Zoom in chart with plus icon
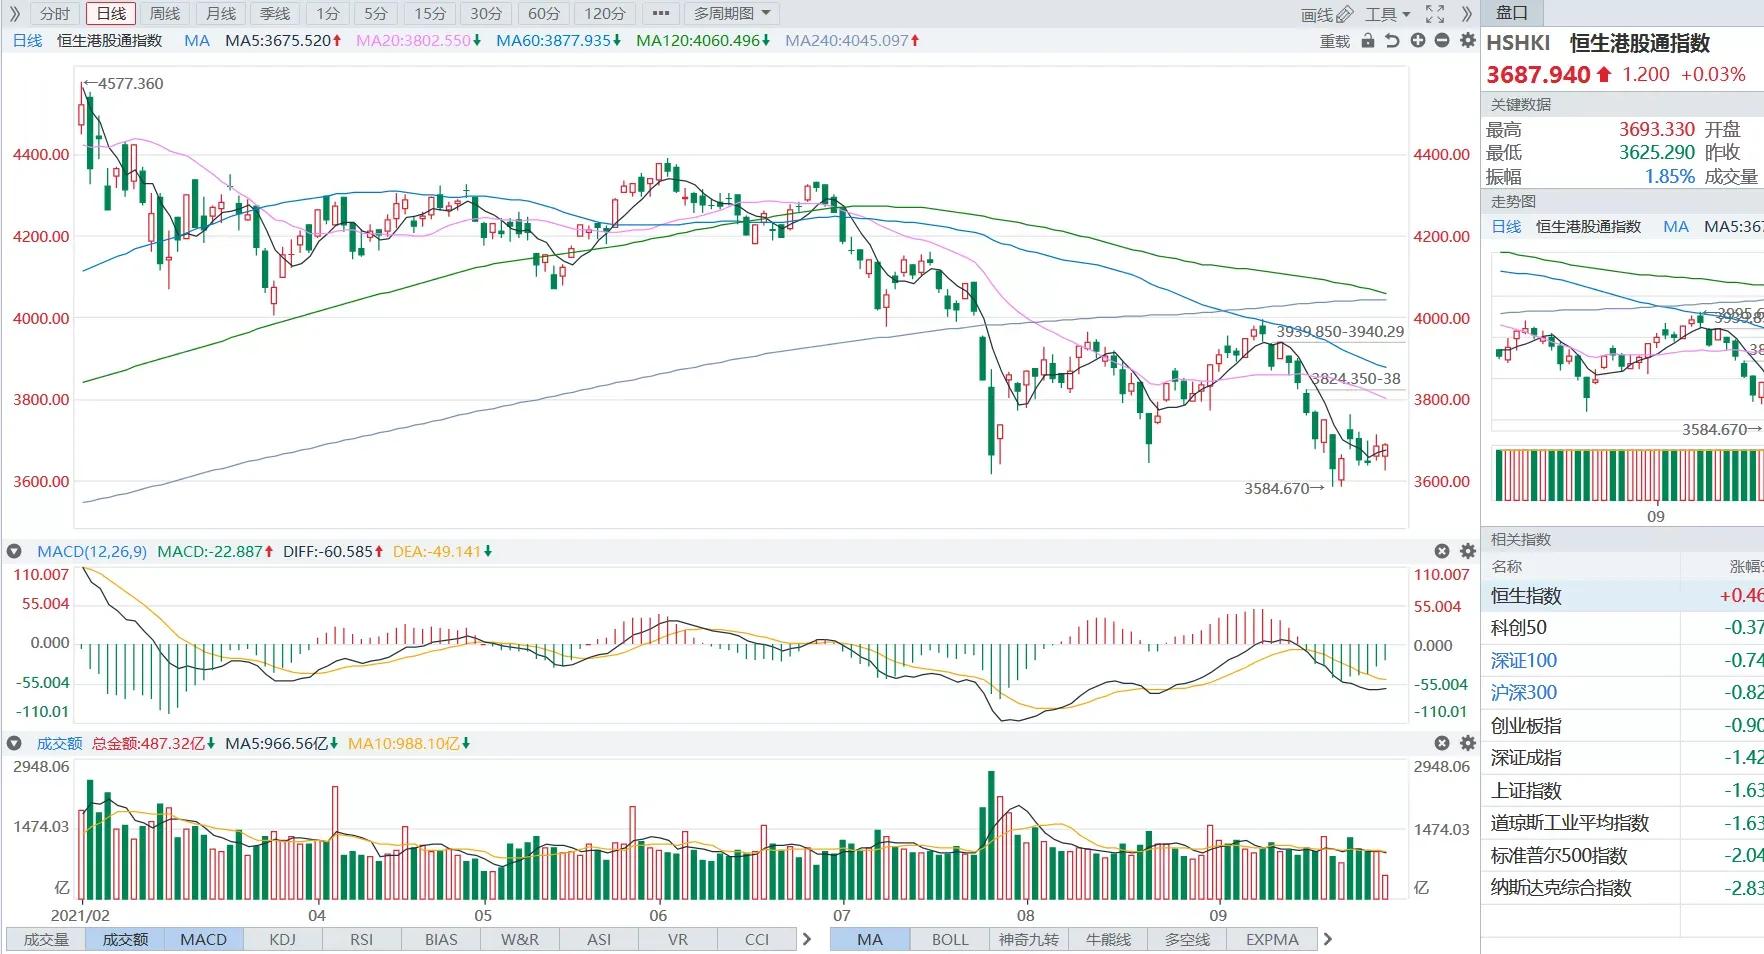 pos(1418,41)
